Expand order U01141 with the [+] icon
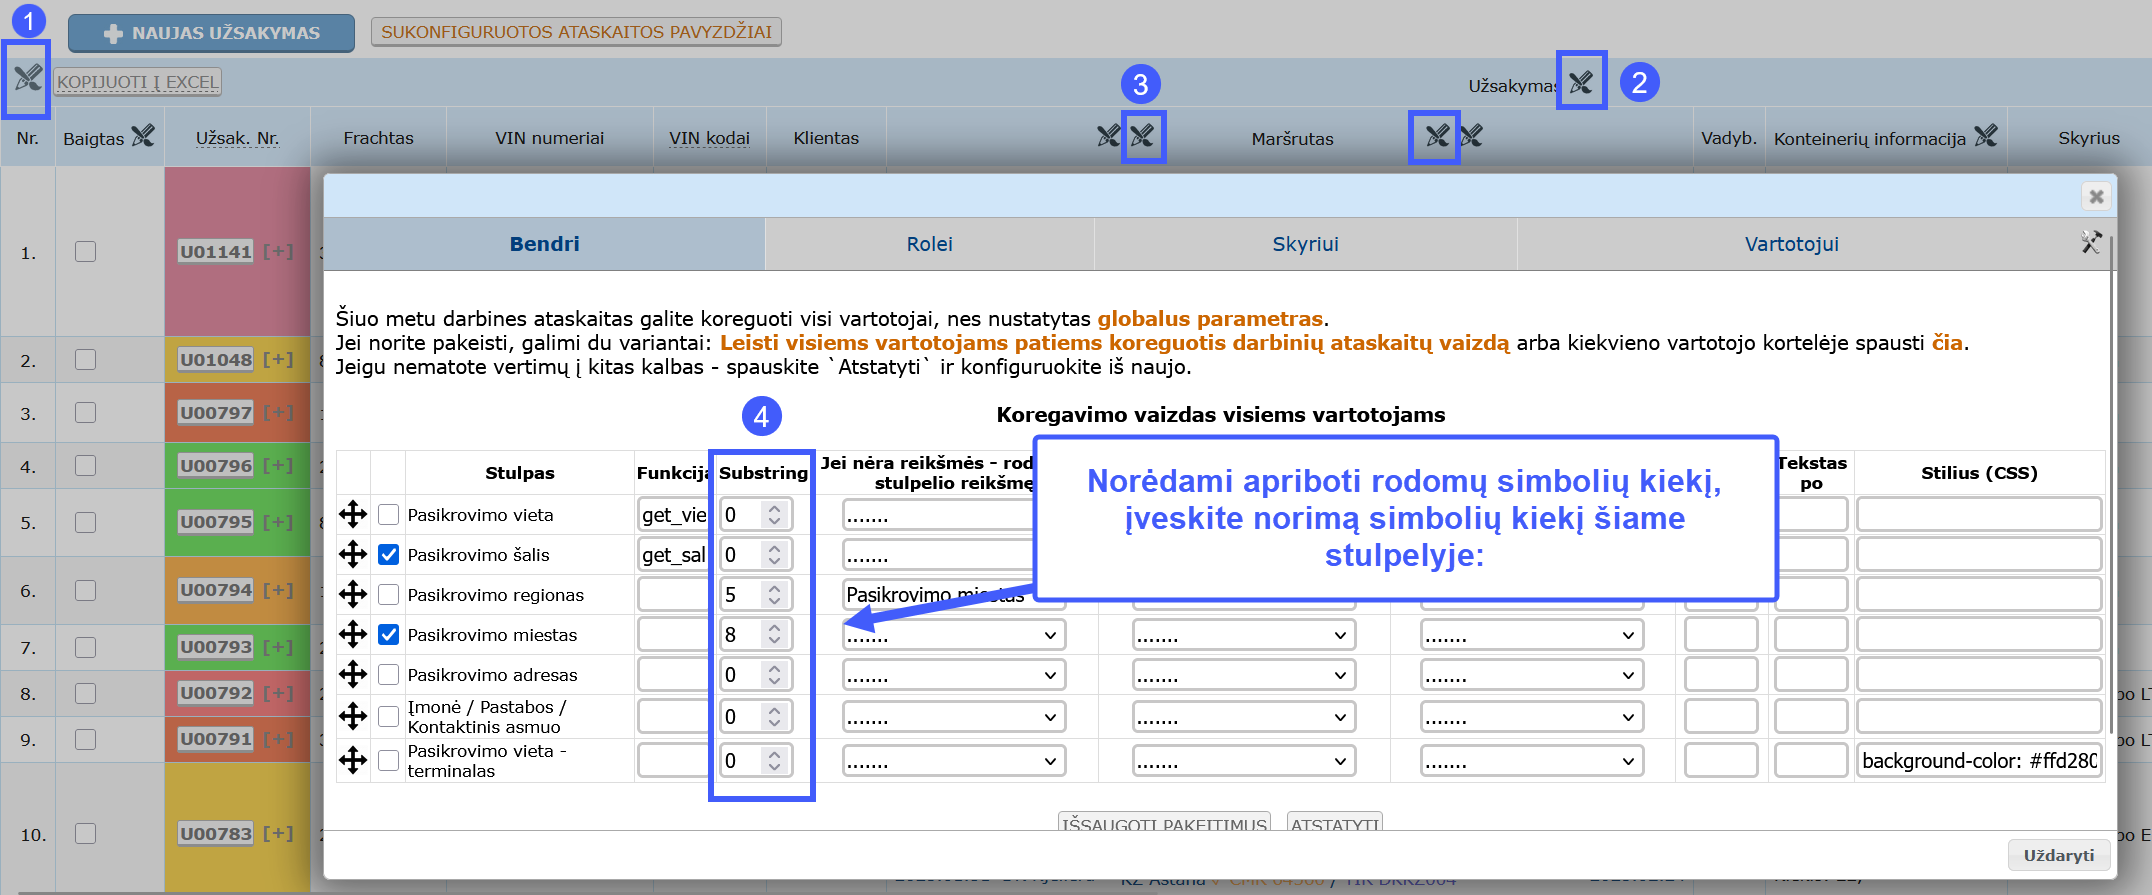The image size is (2152, 895). coord(279,252)
